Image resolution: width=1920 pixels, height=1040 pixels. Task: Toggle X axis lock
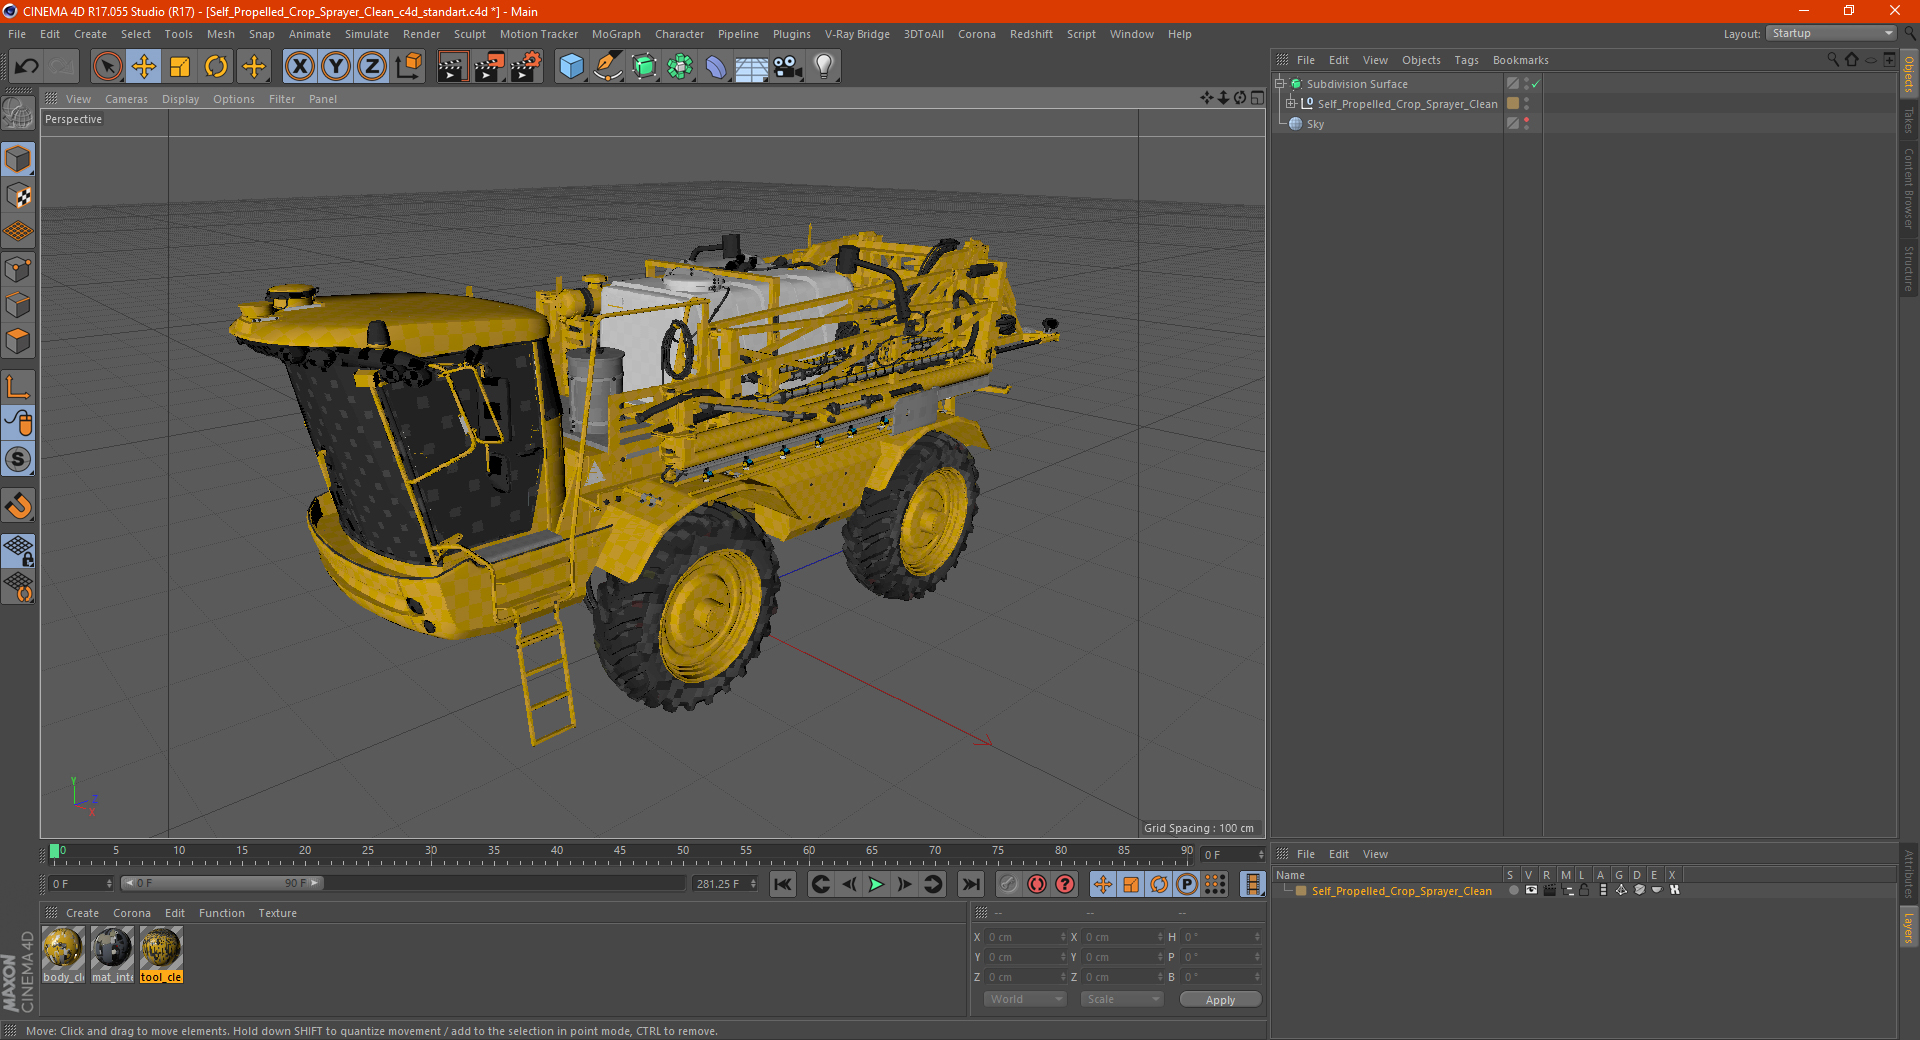pos(299,67)
